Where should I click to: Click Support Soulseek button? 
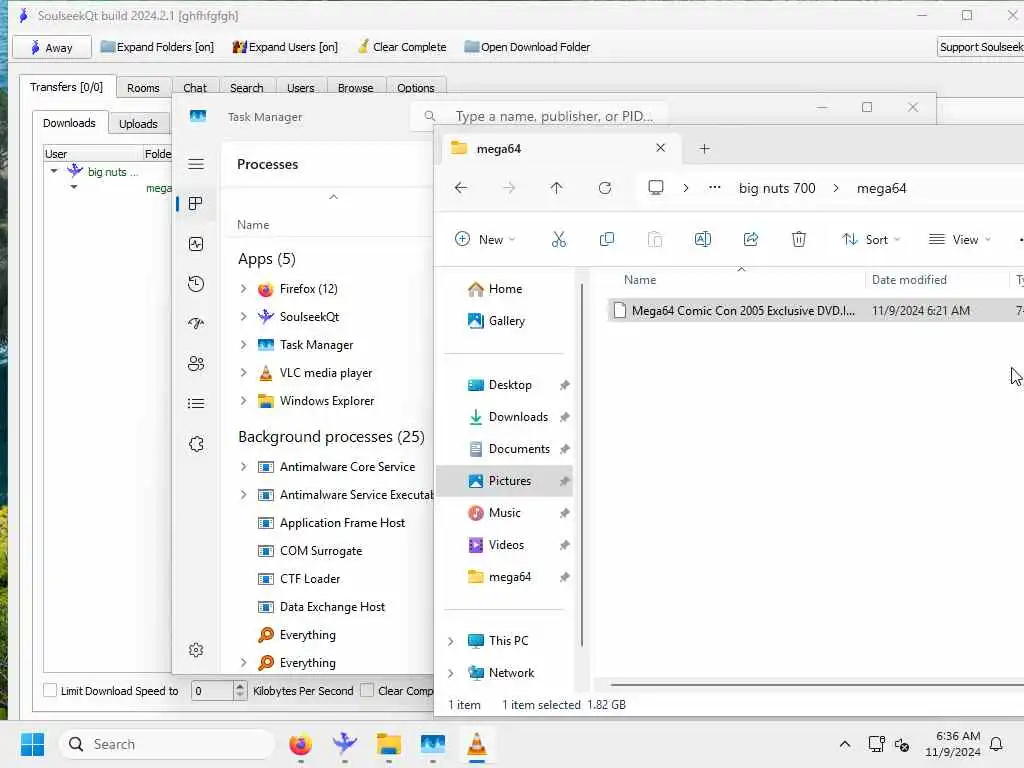click(x=980, y=47)
